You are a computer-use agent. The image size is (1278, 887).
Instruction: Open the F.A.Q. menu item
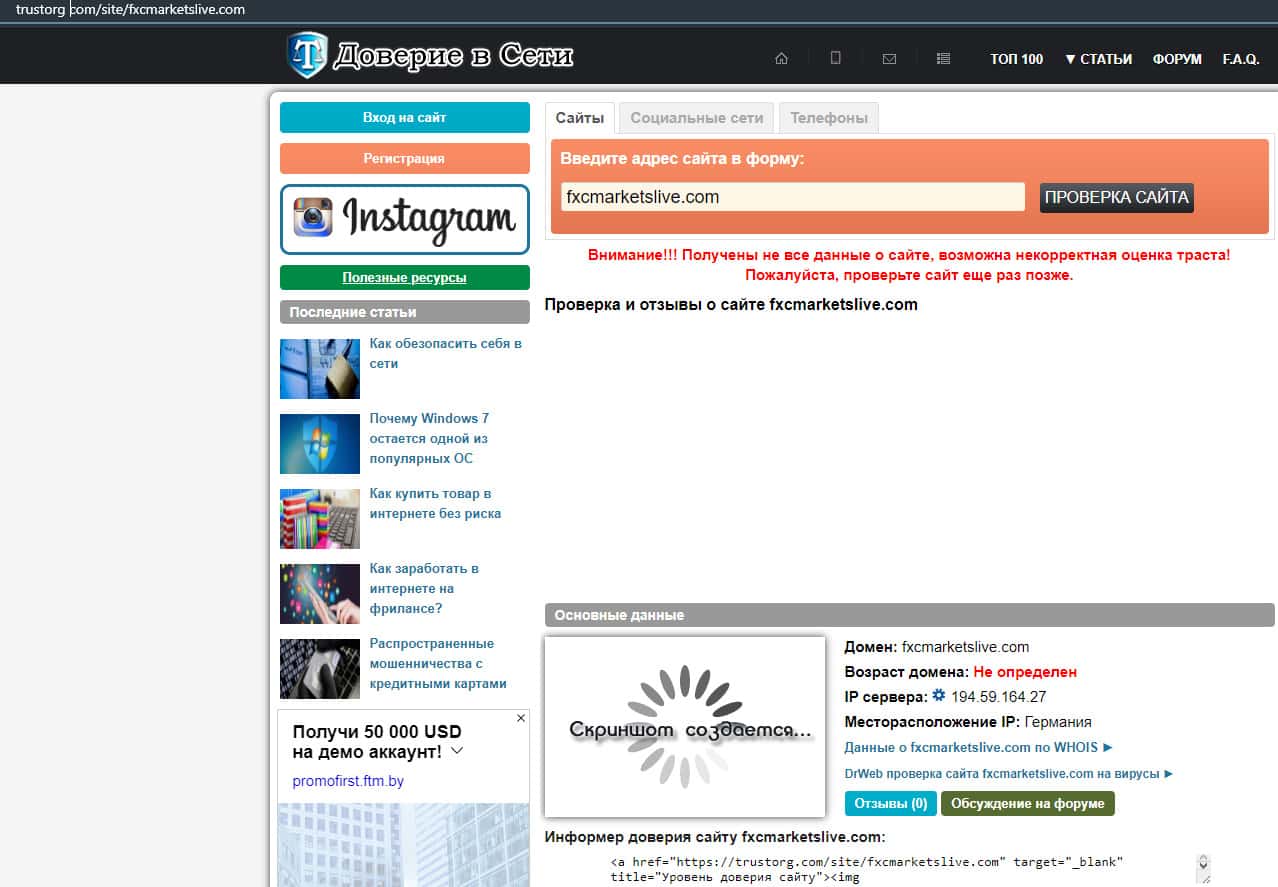(1241, 59)
